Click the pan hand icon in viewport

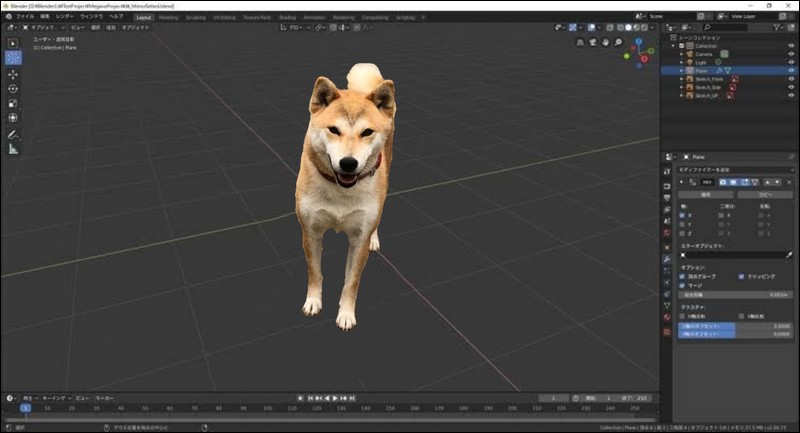pyautogui.click(x=606, y=42)
